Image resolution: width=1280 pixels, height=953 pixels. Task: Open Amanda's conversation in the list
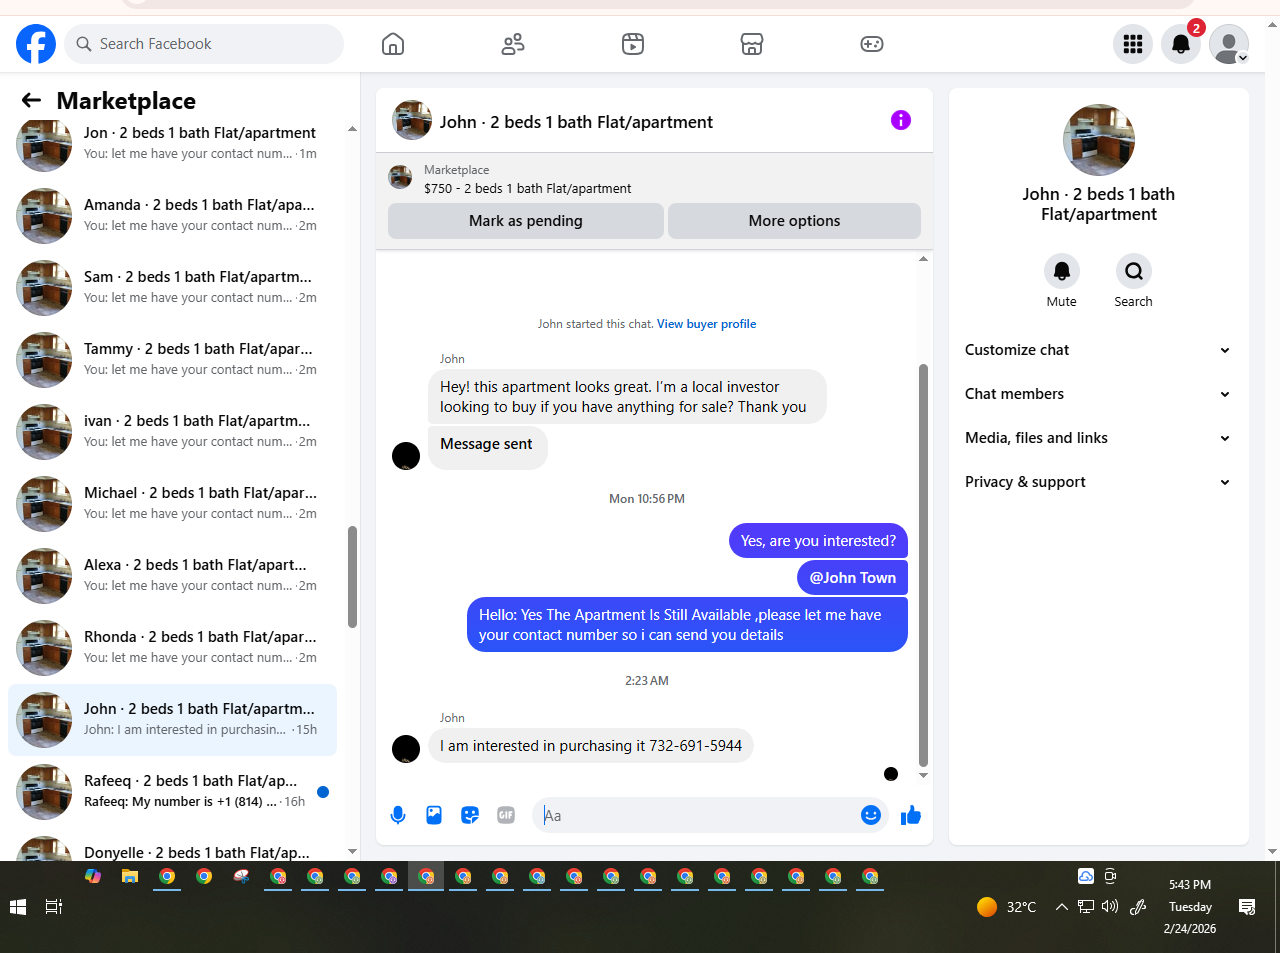point(172,216)
